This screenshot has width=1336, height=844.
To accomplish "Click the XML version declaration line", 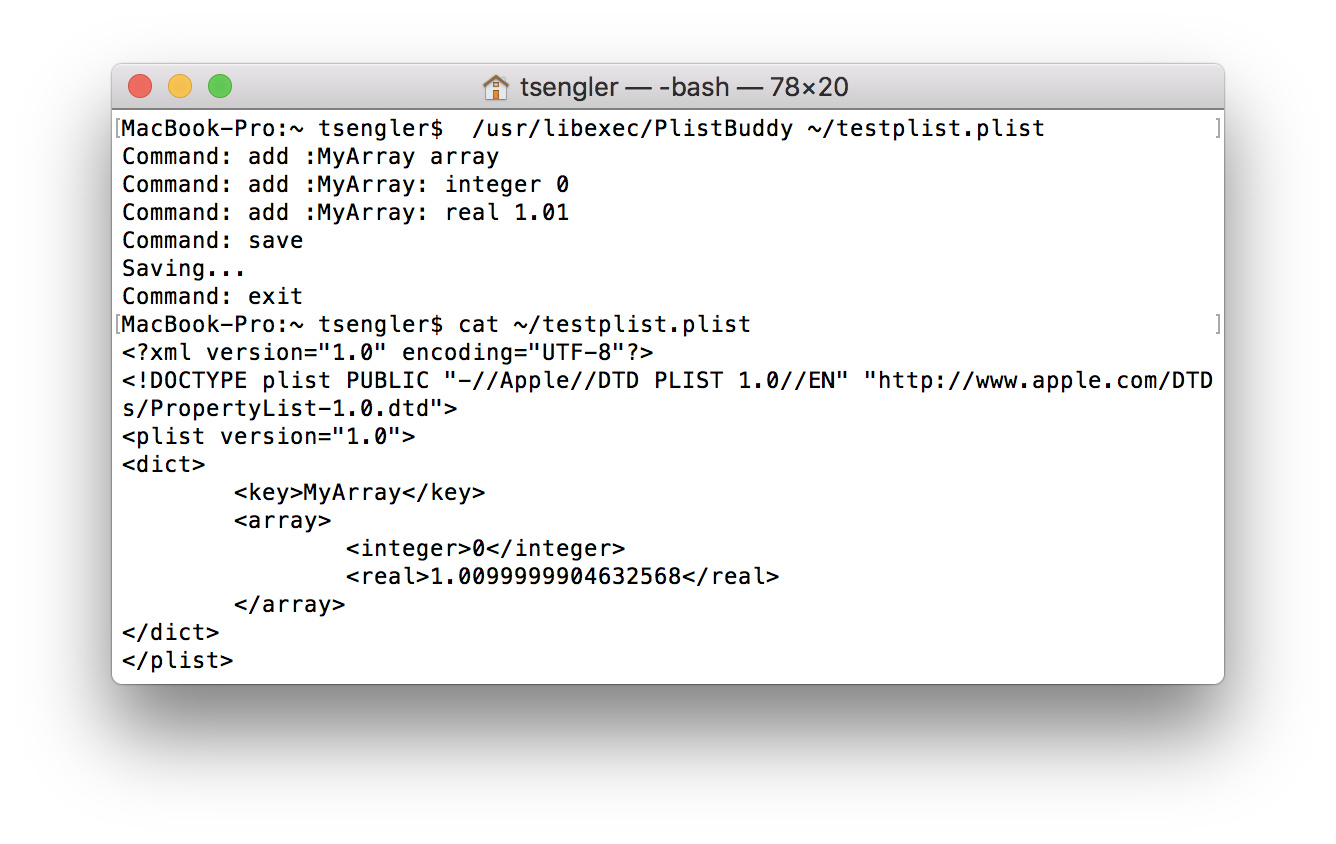I will click(387, 353).
